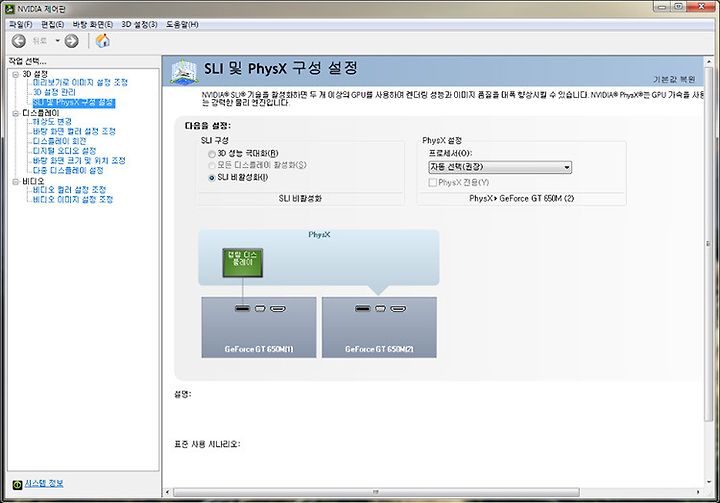
Task: Collapse the 3D 설정 tree node
Action: pyautogui.click(x=16, y=74)
